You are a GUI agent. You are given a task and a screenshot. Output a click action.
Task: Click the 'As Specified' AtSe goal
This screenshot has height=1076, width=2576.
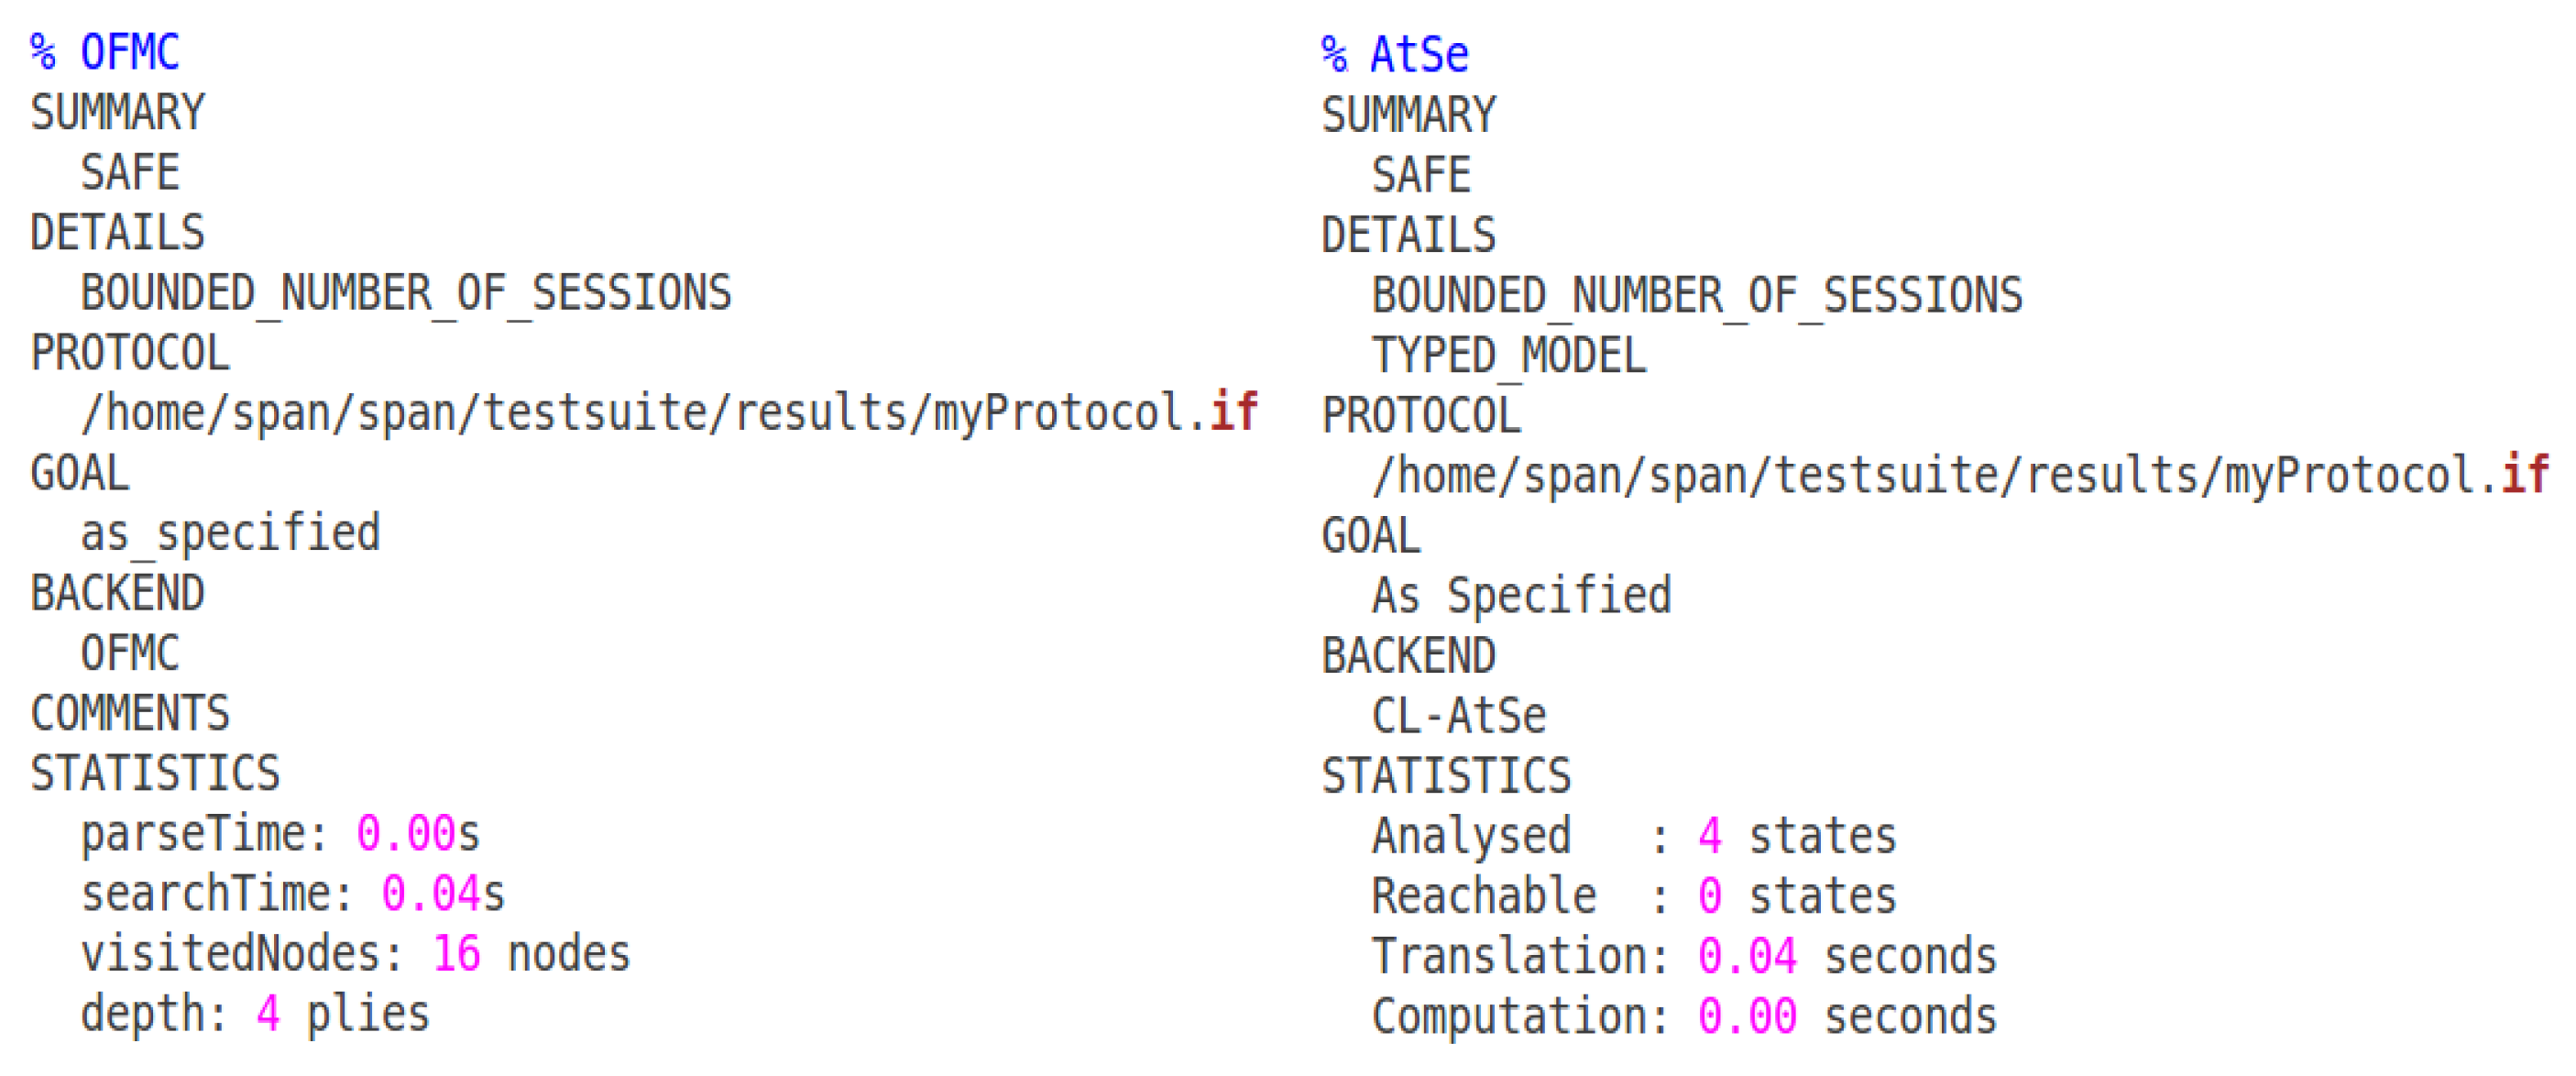click(x=1521, y=596)
